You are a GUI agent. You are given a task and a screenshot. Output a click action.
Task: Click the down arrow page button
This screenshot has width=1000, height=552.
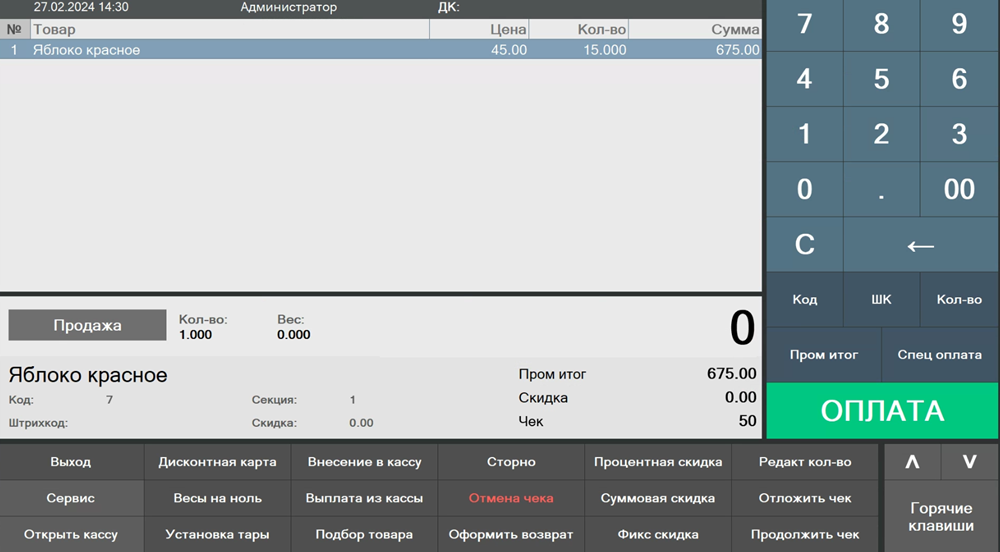tap(969, 461)
